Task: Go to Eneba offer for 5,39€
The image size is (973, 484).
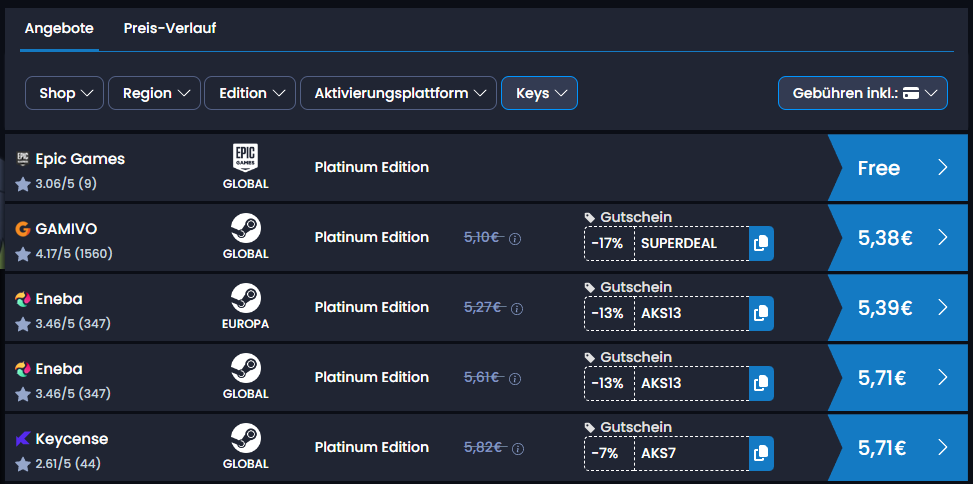Action: [897, 308]
